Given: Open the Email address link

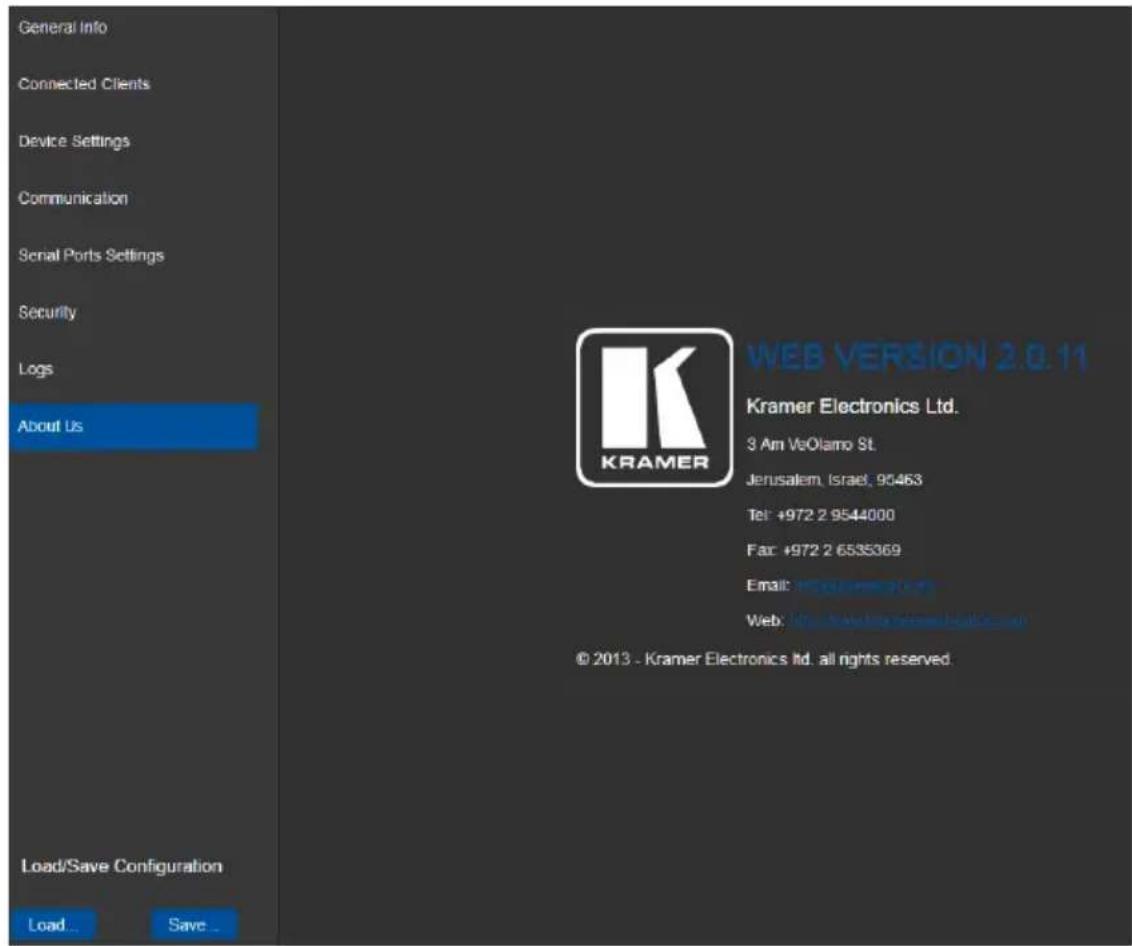Looking at the screenshot, I should coord(865,586).
